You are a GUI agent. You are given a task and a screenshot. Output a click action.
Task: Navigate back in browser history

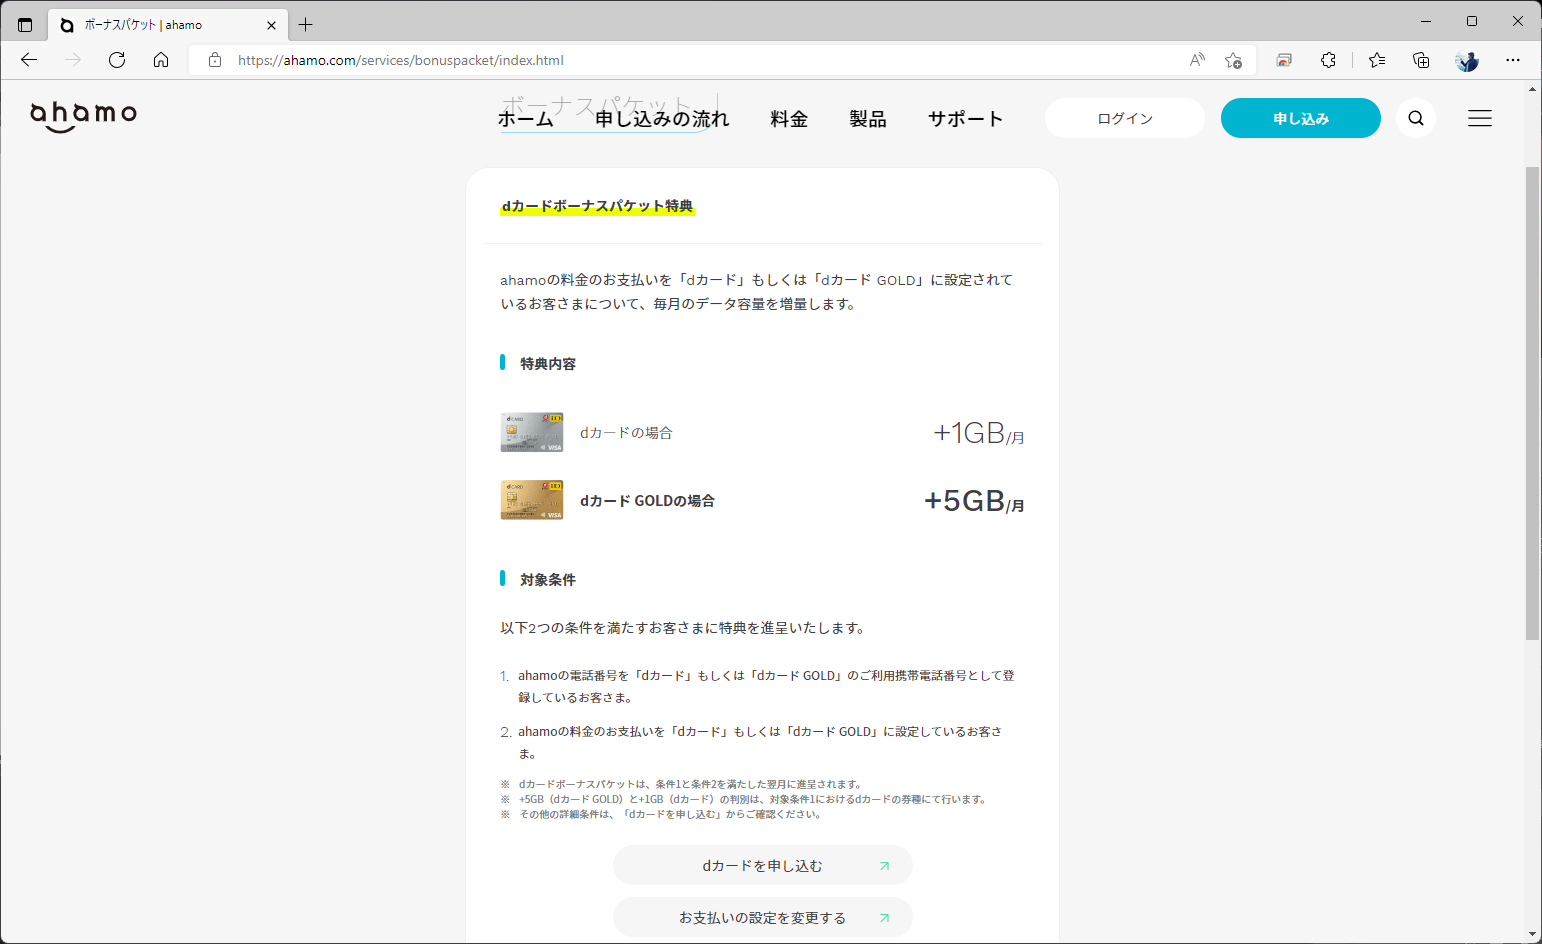(28, 60)
